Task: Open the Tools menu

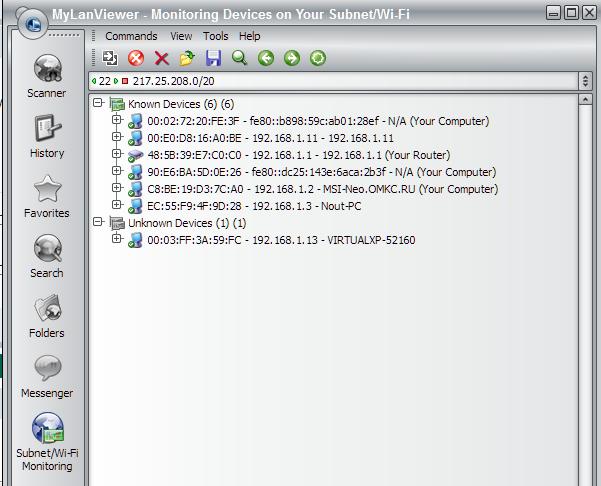Action: click(215, 36)
